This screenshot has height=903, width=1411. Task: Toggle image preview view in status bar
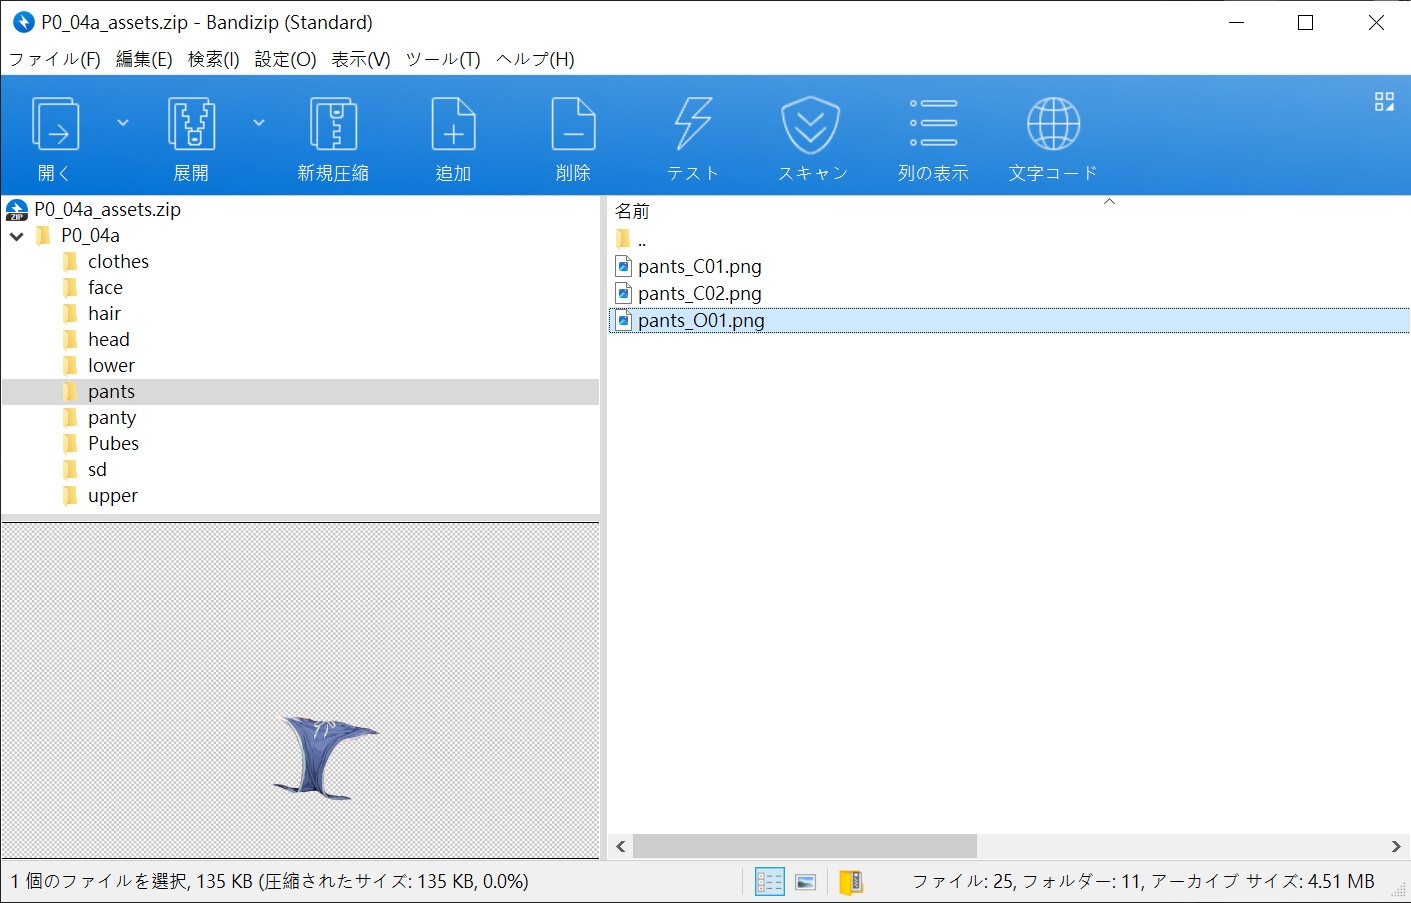(x=806, y=882)
